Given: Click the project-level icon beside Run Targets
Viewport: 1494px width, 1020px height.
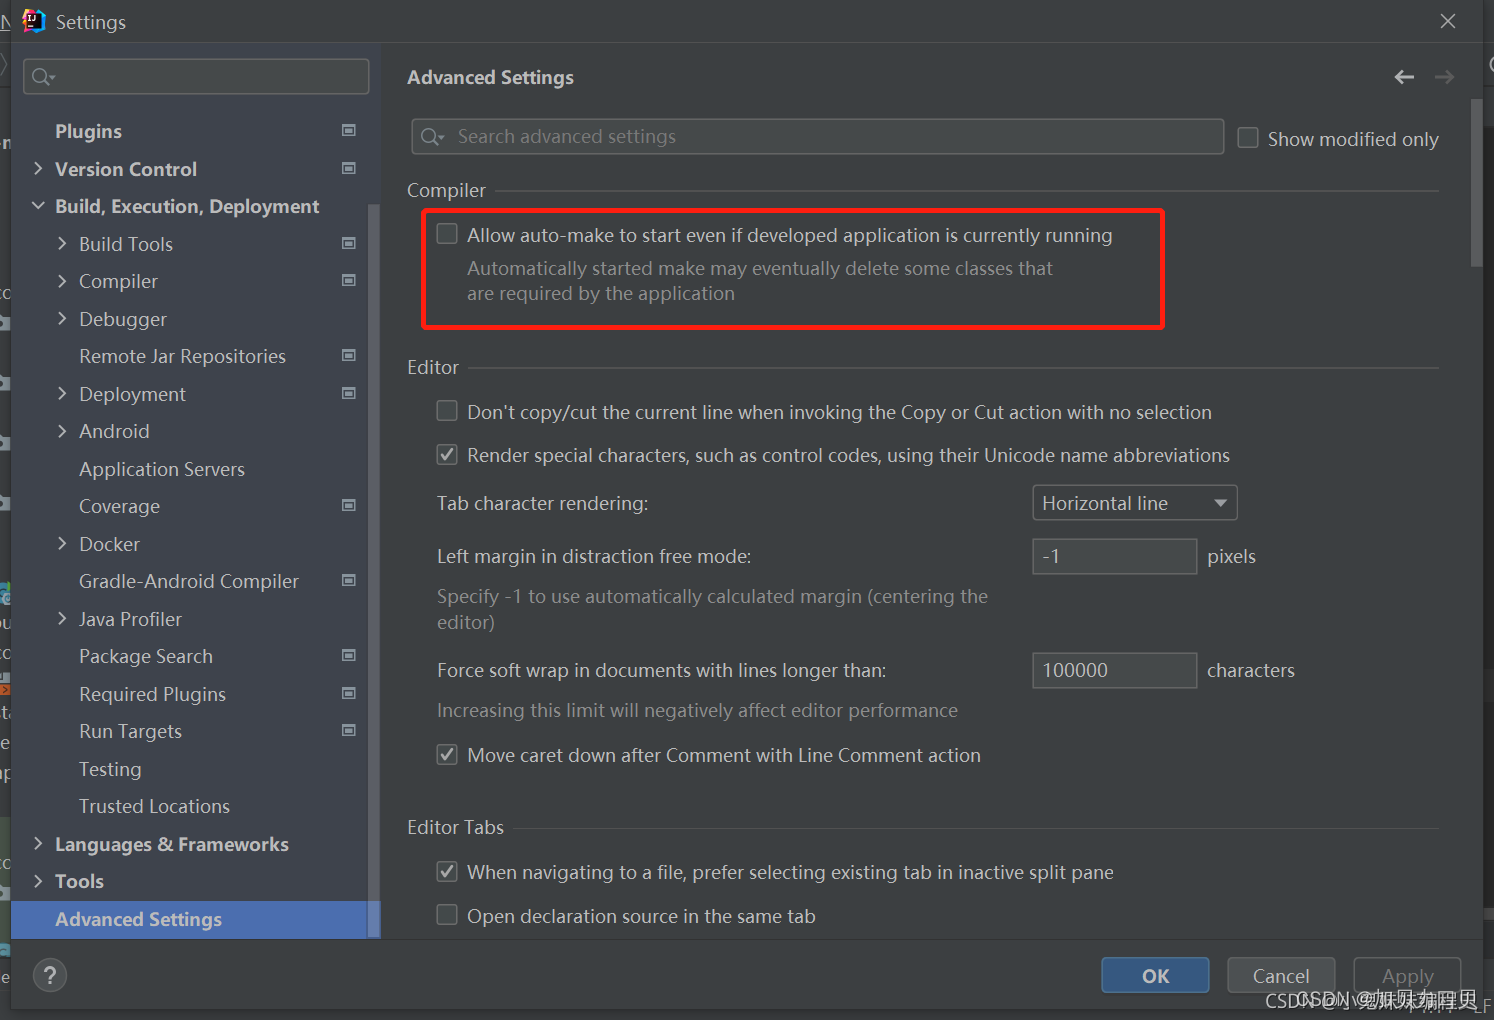Looking at the screenshot, I should coord(349,730).
